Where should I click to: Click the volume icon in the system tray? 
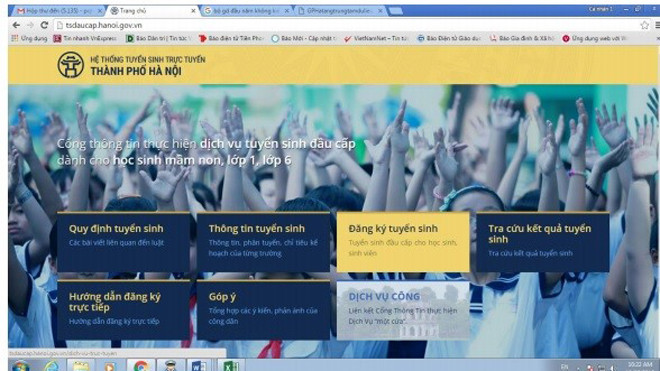click(613, 368)
